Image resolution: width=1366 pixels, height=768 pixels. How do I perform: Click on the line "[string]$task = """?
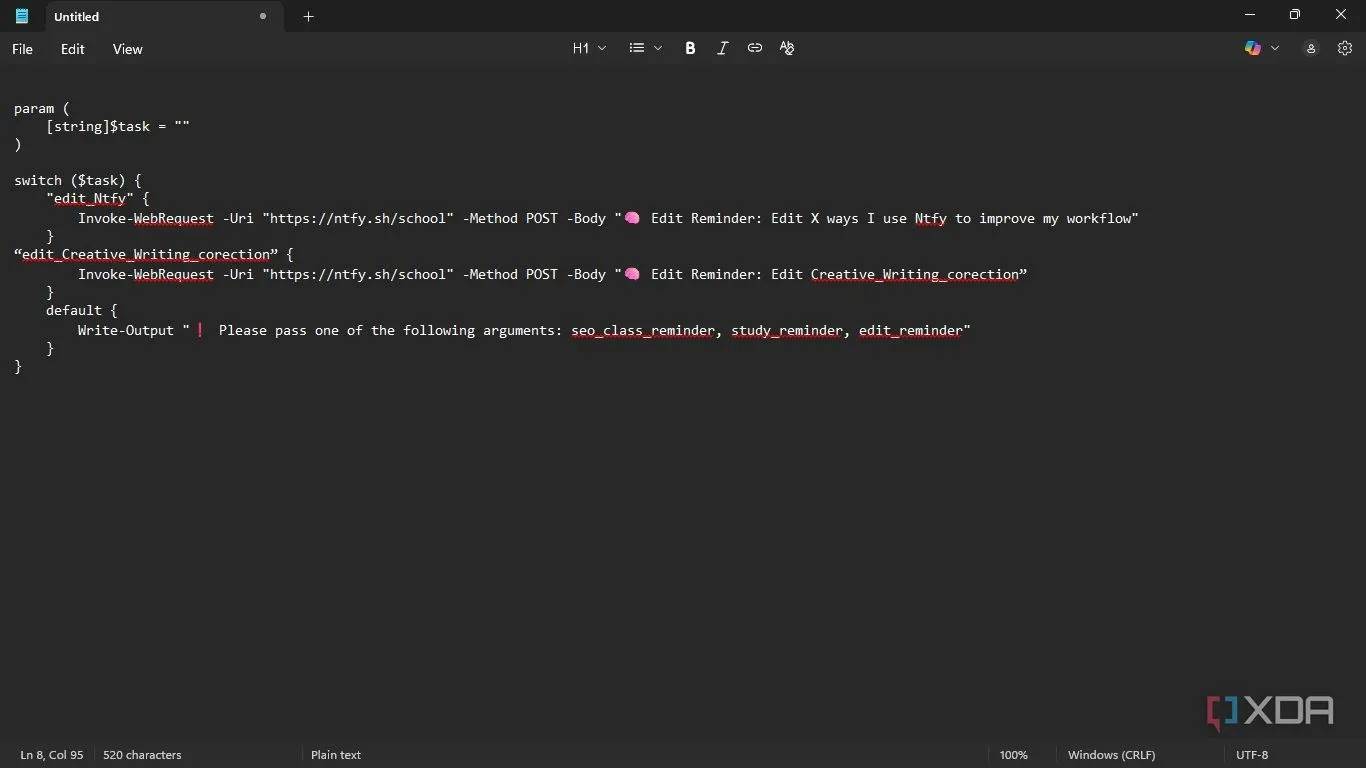click(118, 126)
